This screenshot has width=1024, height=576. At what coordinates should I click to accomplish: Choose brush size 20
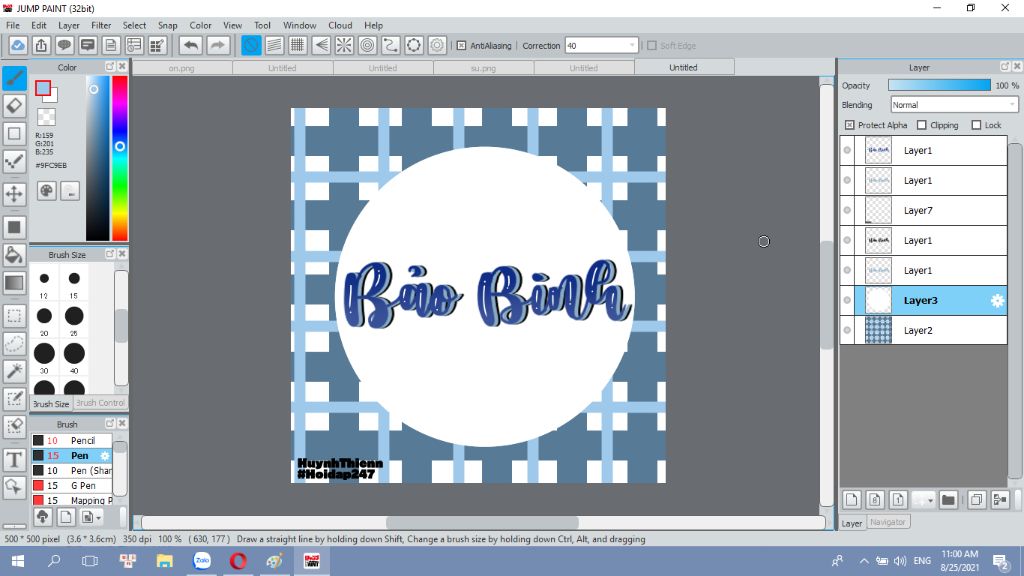tap(44, 316)
